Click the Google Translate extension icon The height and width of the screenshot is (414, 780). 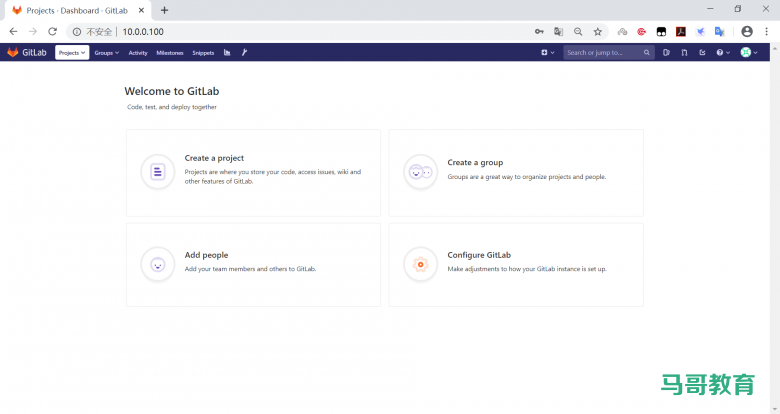point(719,31)
